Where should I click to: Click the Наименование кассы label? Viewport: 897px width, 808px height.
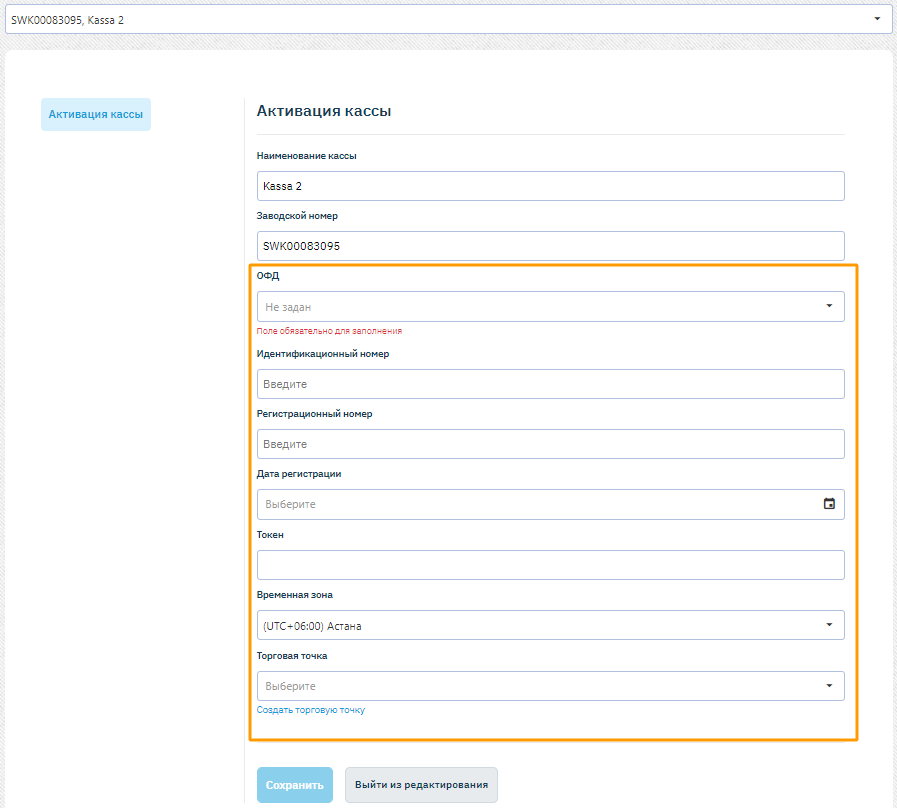[307, 156]
